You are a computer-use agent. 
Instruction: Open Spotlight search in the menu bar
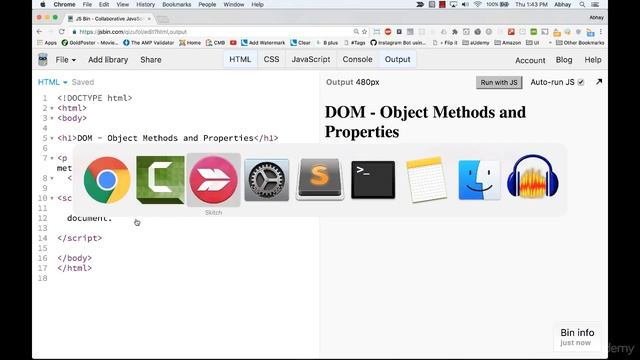[582, 4]
